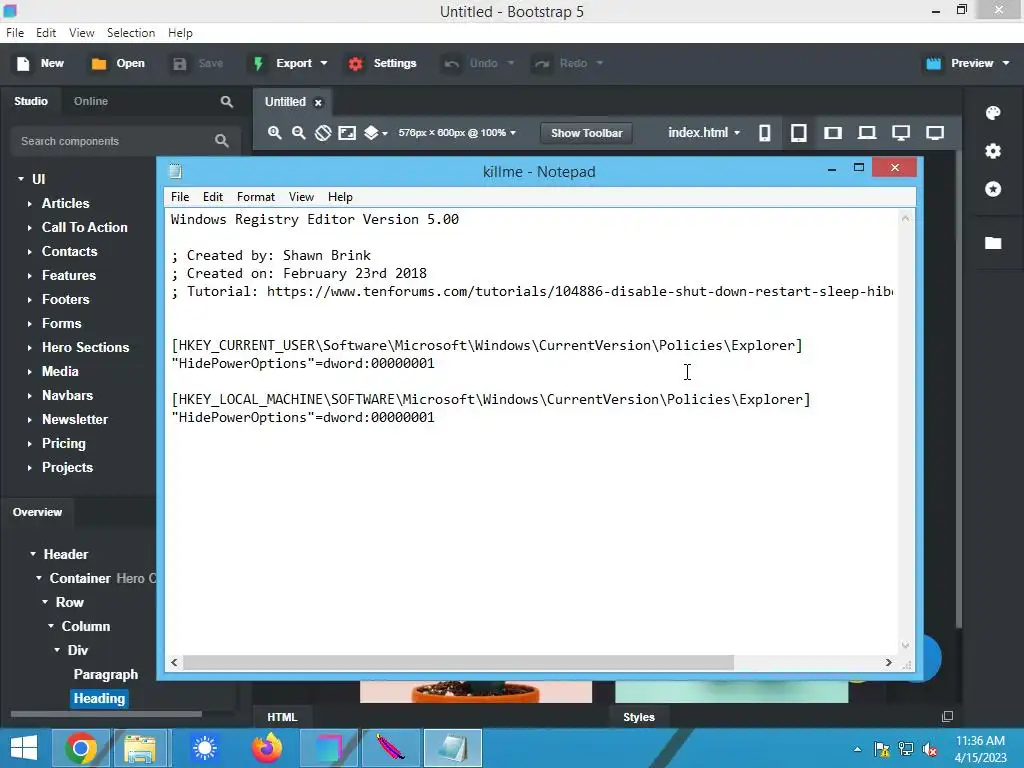Expand the Call To Action group
Viewport: 1024px width, 768px height.
pos(29,228)
